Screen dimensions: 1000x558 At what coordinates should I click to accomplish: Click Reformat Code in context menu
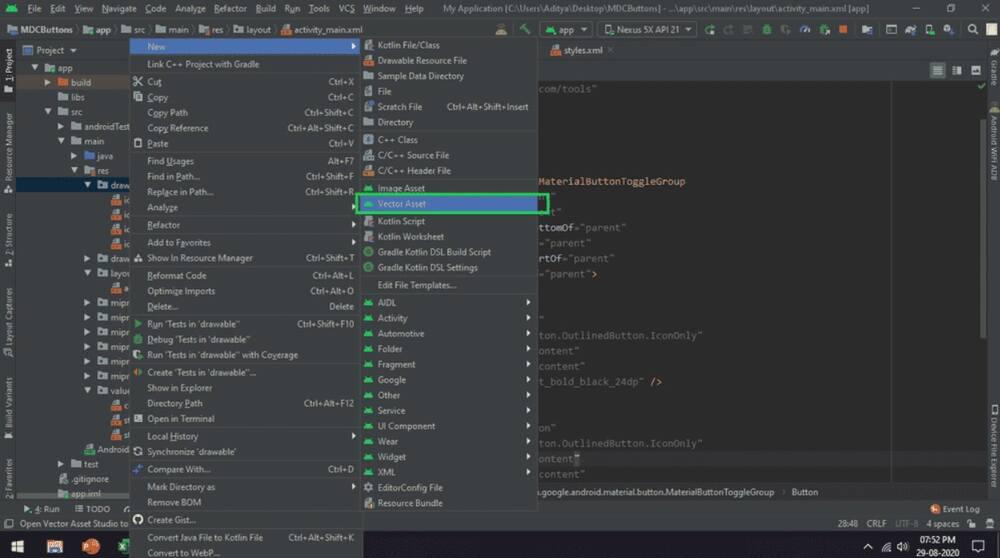(x=245, y=275)
